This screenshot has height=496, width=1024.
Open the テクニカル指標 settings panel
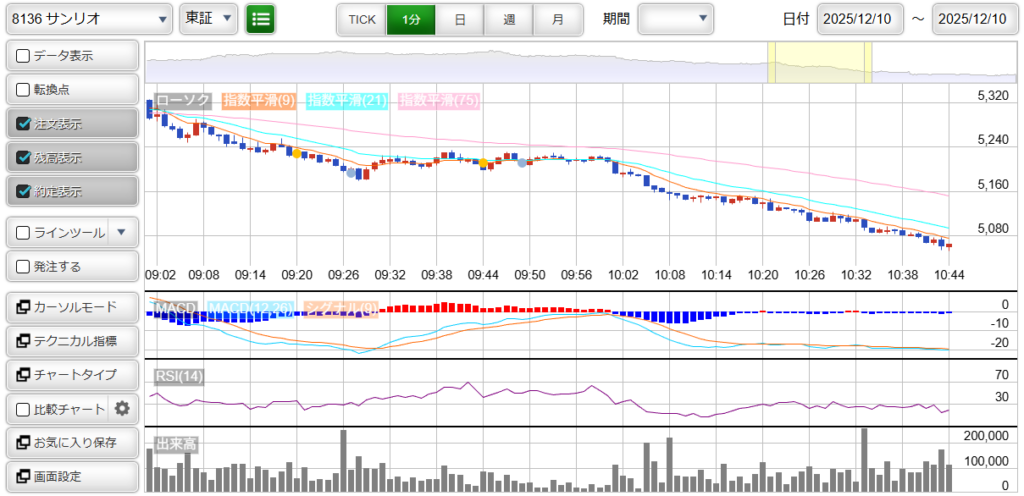click(x=71, y=341)
